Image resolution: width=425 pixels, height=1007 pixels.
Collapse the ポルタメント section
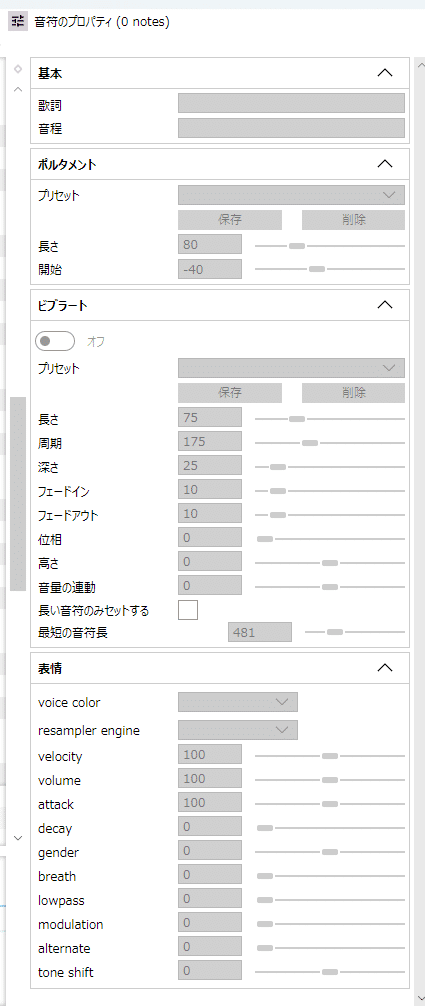385,164
